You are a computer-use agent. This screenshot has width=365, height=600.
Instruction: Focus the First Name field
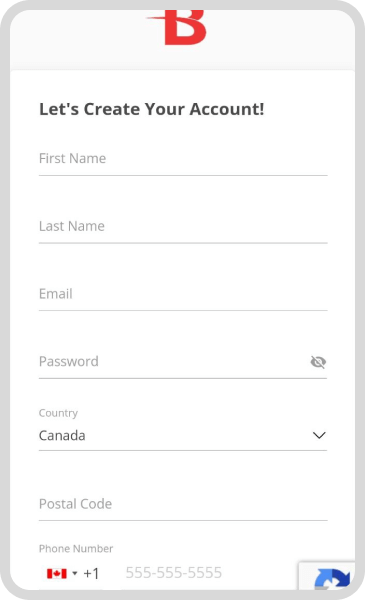tap(183, 159)
